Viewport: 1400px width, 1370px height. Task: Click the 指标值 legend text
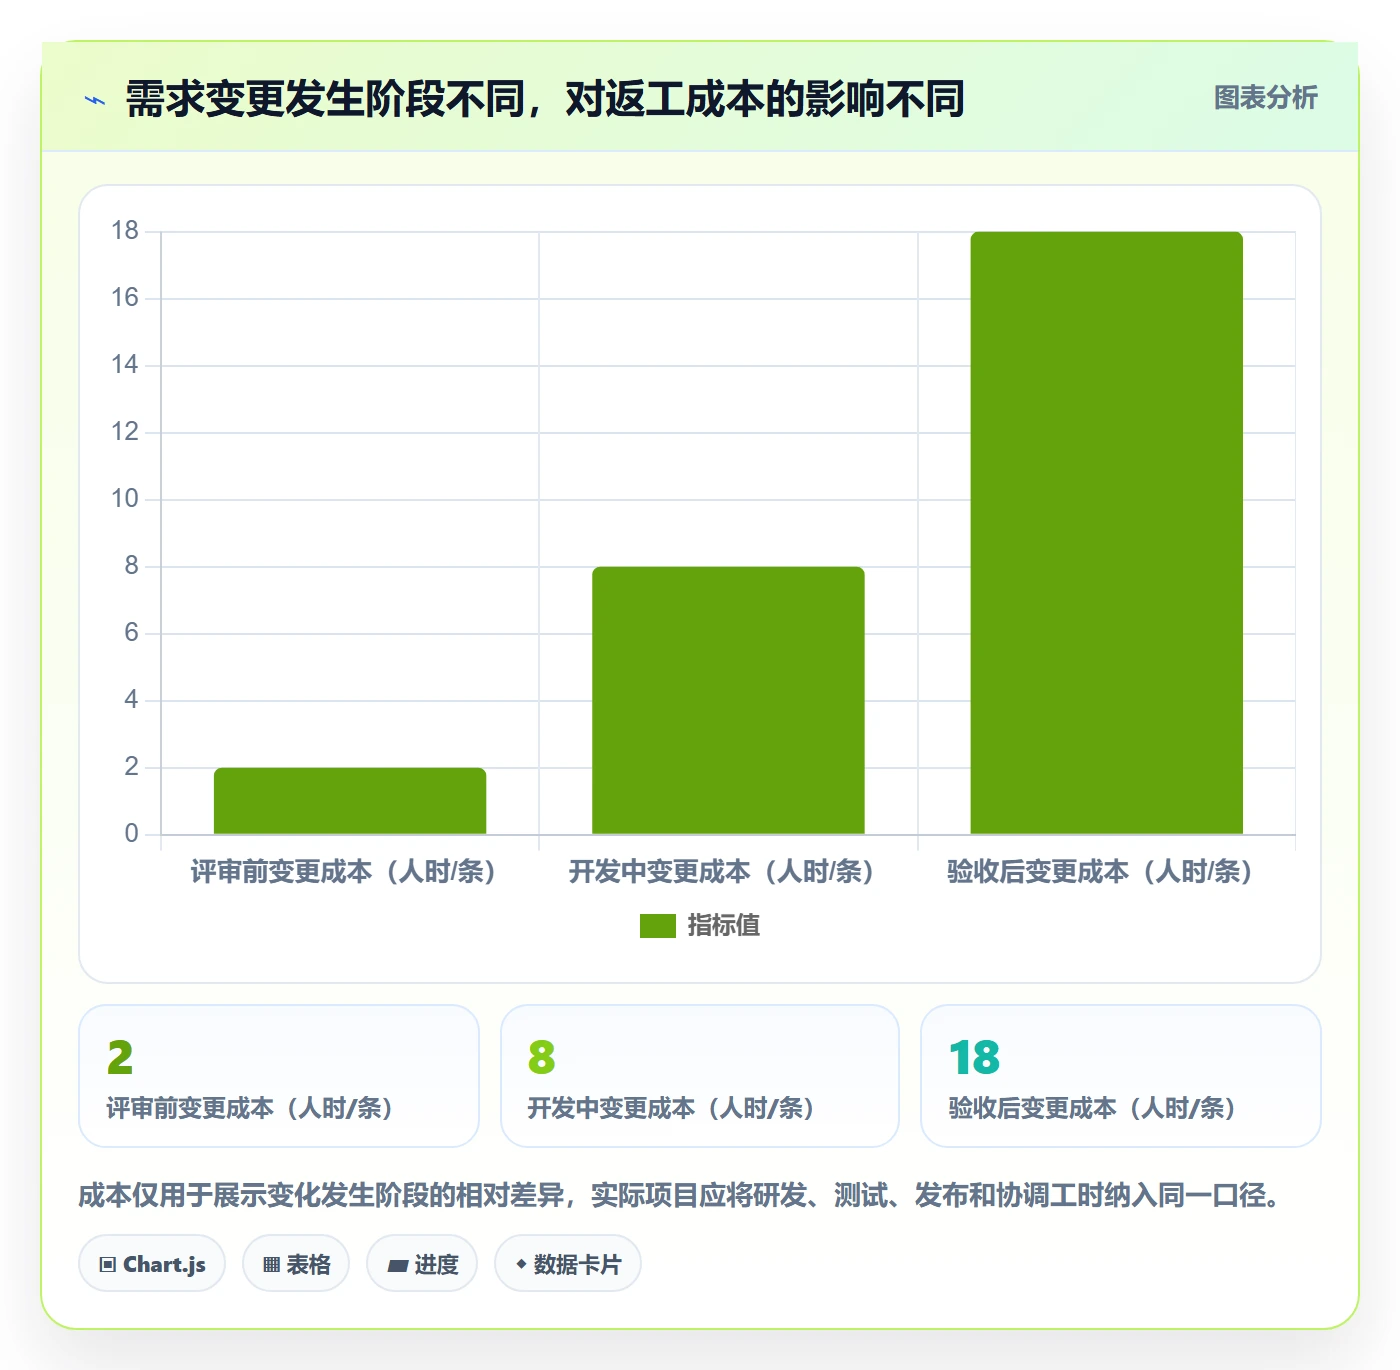724,926
